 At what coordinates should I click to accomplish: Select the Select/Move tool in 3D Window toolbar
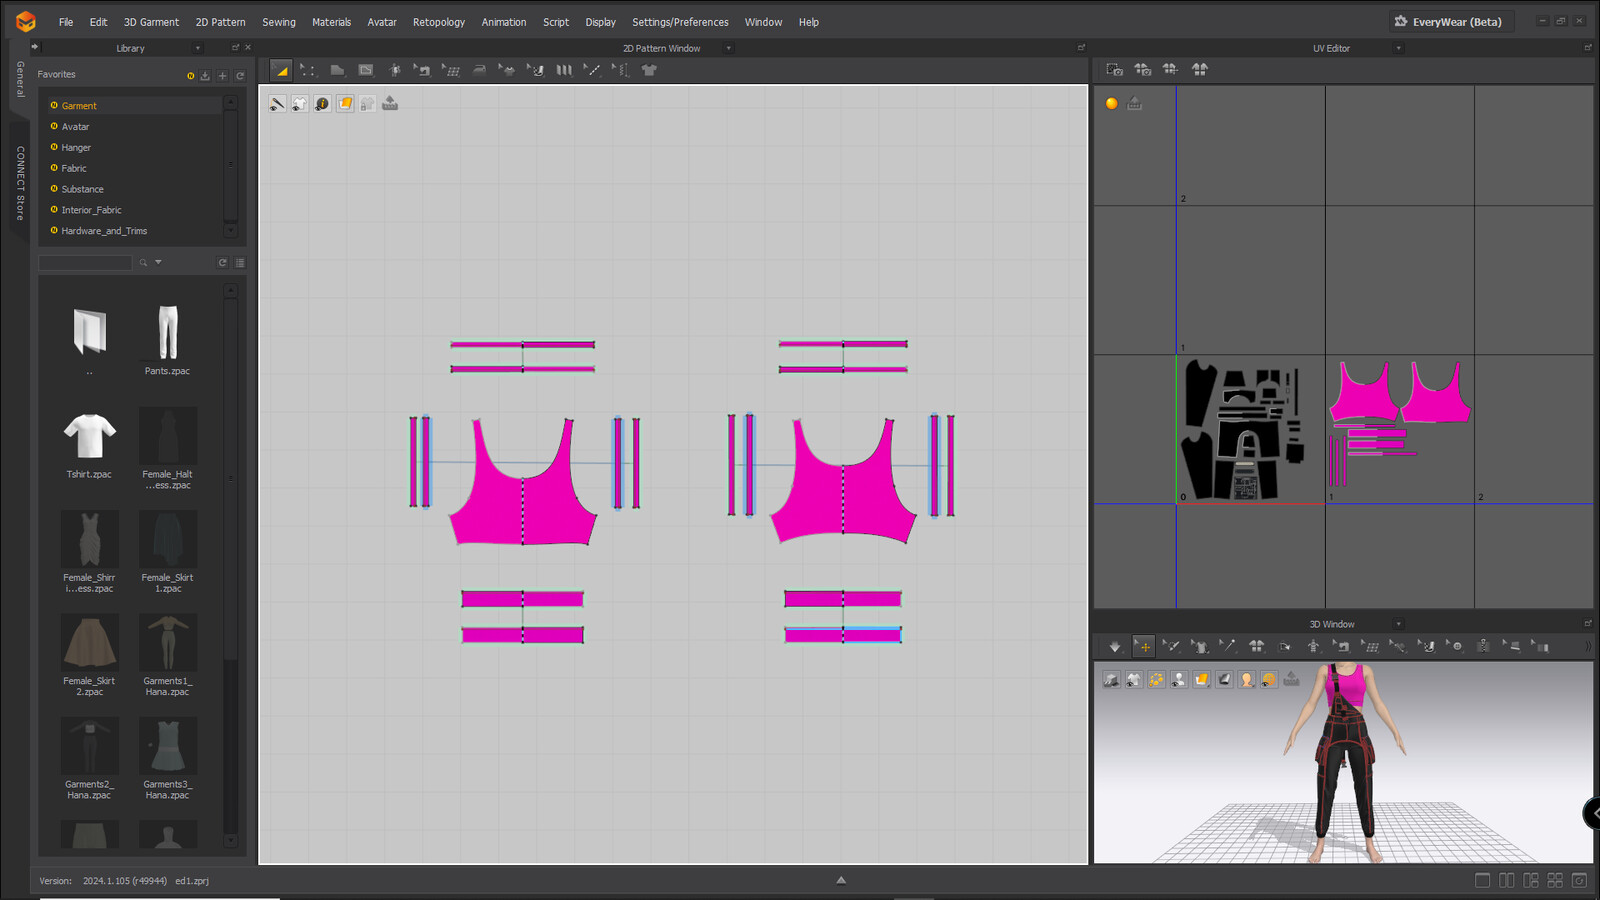pos(1143,646)
